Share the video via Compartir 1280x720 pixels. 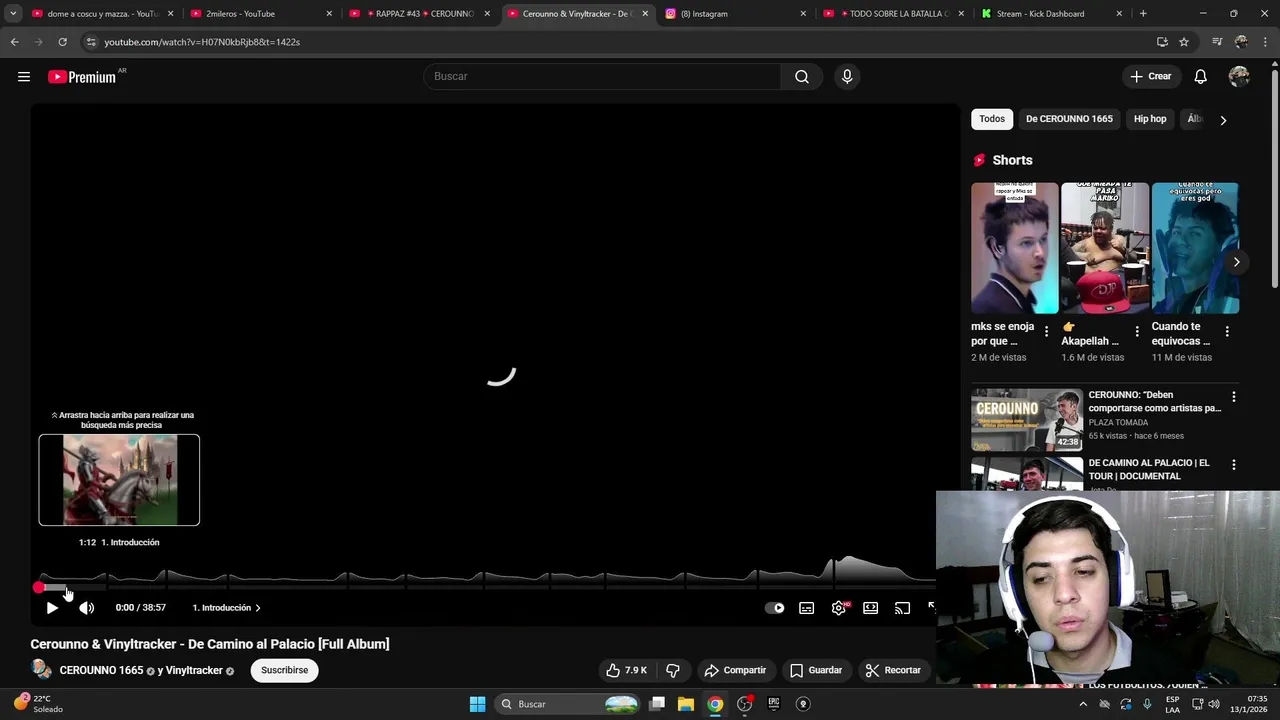pyautogui.click(x=735, y=670)
